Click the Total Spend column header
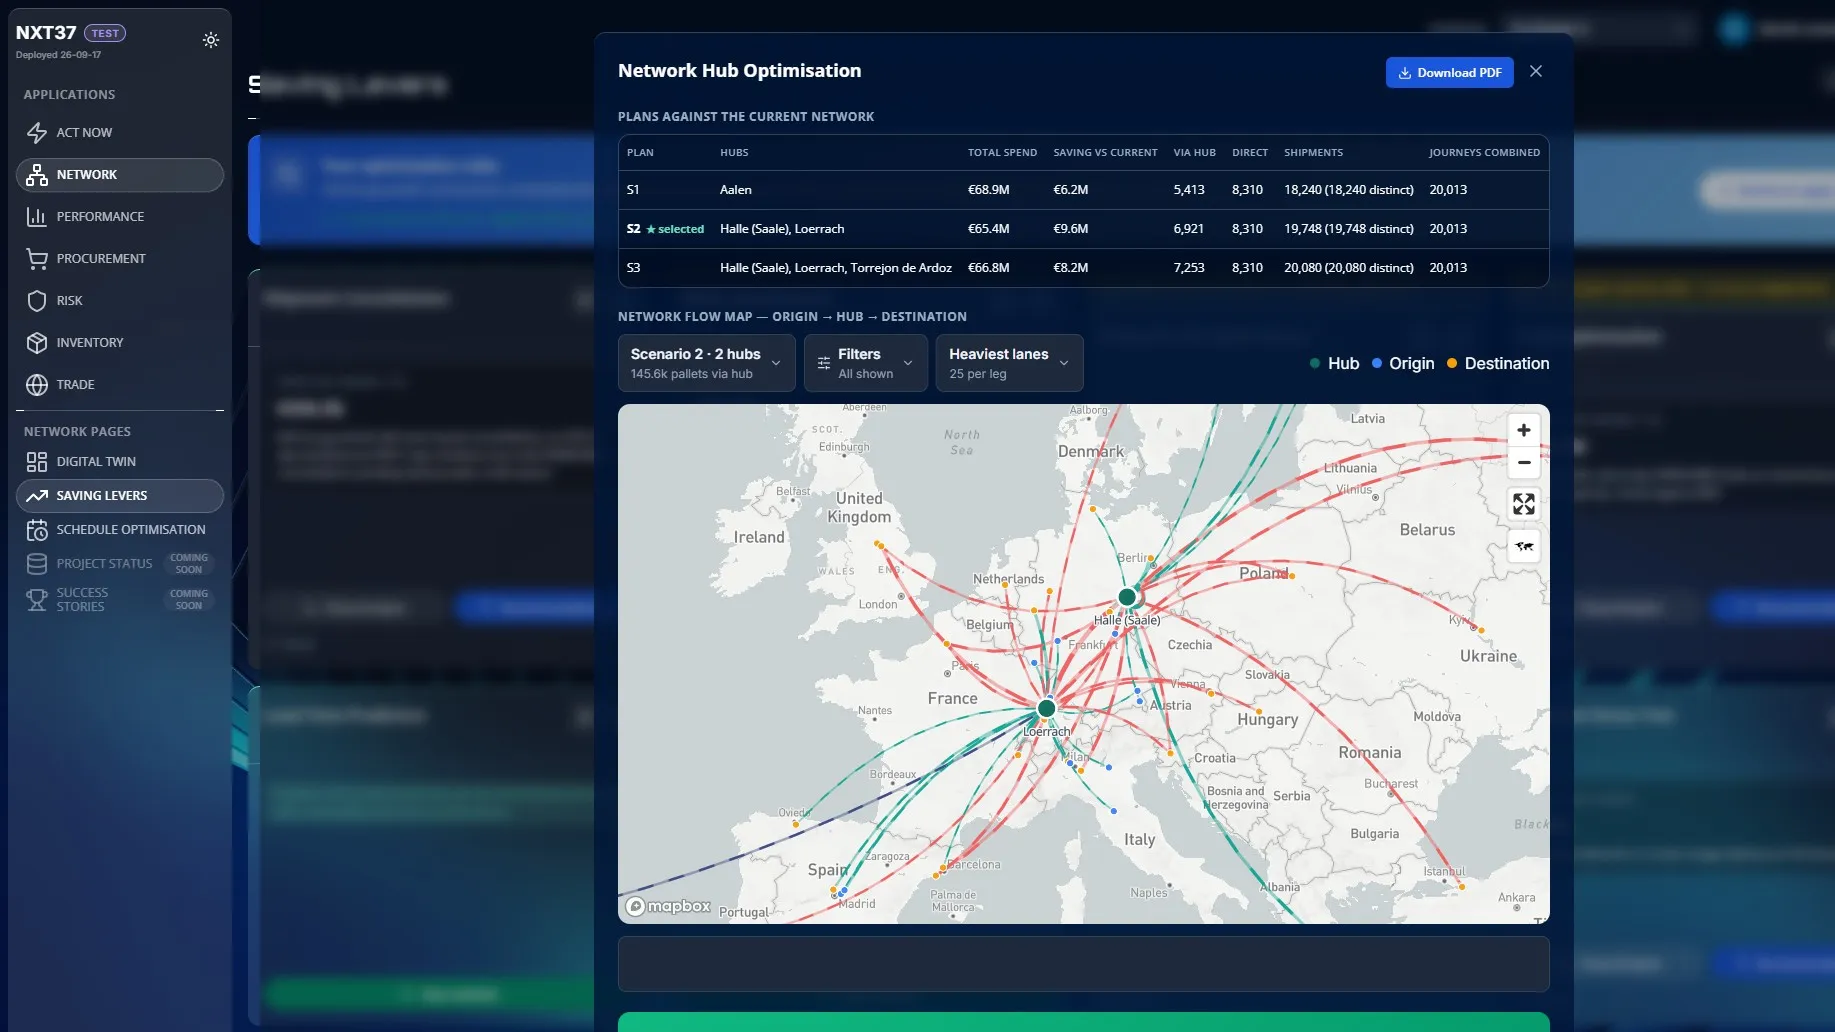This screenshot has width=1835, height=1032. (1002, 153)
